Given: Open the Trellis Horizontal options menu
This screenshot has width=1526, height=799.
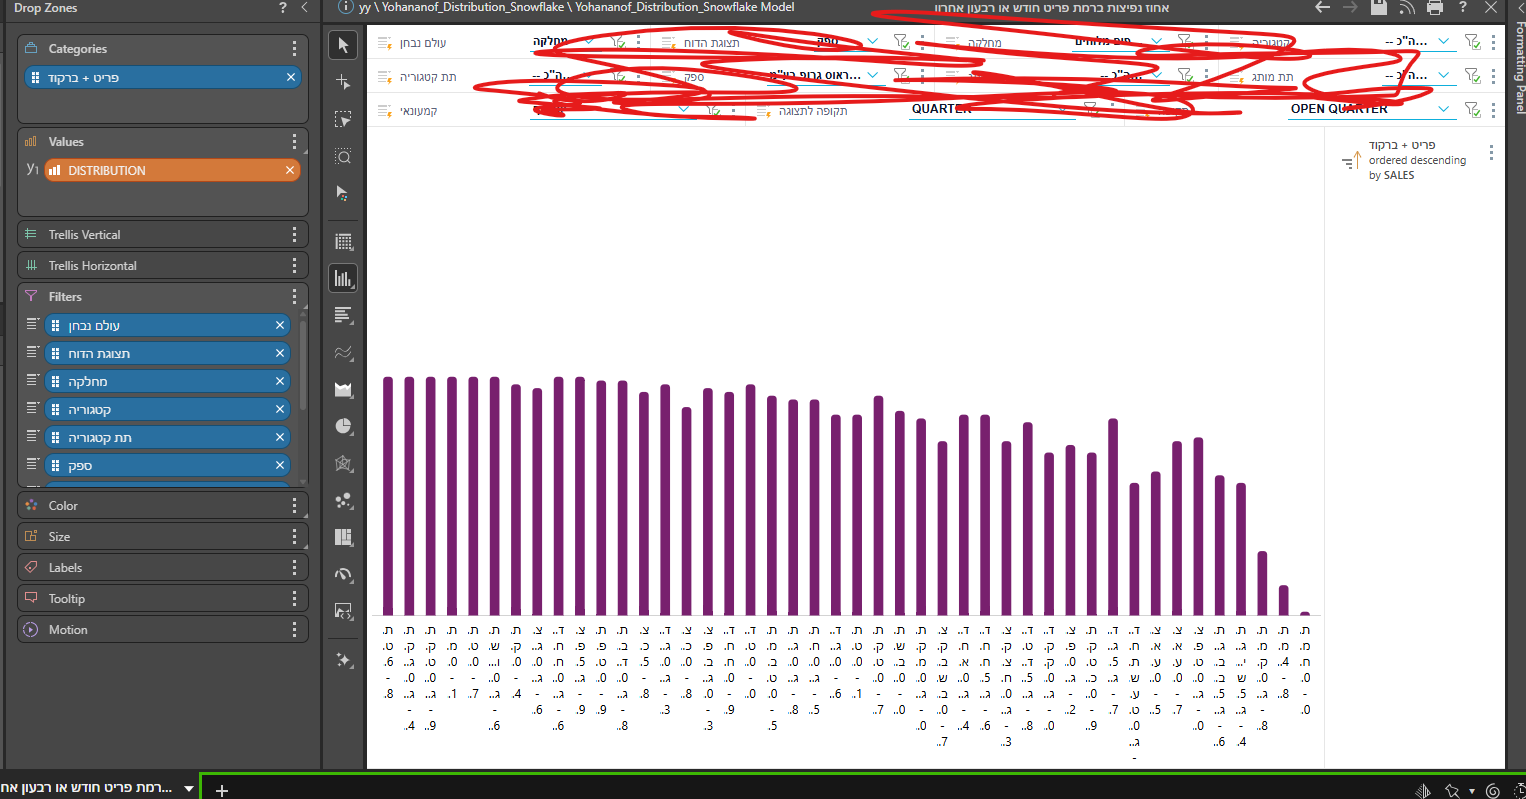Looking at the screenshot, I should pyautogui.click(x=294, y=266).
